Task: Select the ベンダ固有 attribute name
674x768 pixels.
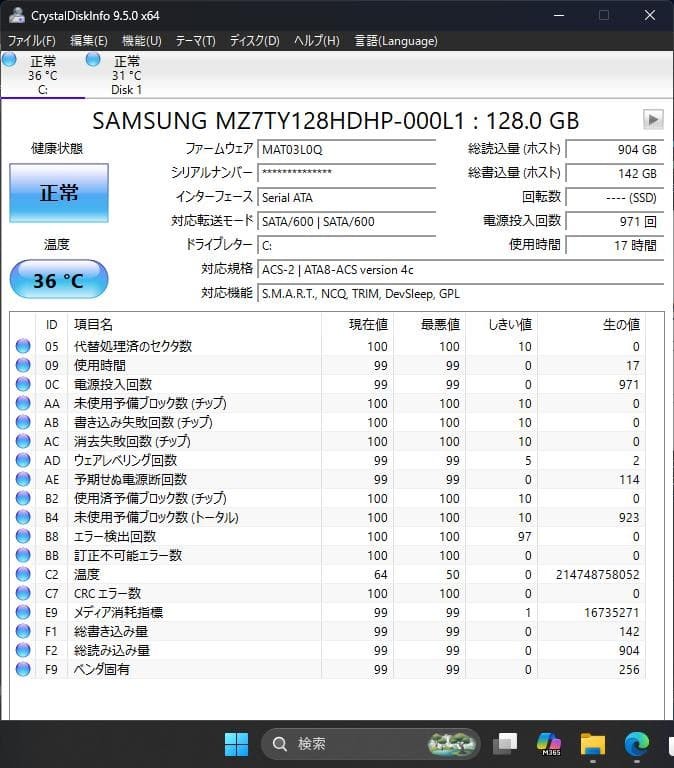Action: pos(101,669)
